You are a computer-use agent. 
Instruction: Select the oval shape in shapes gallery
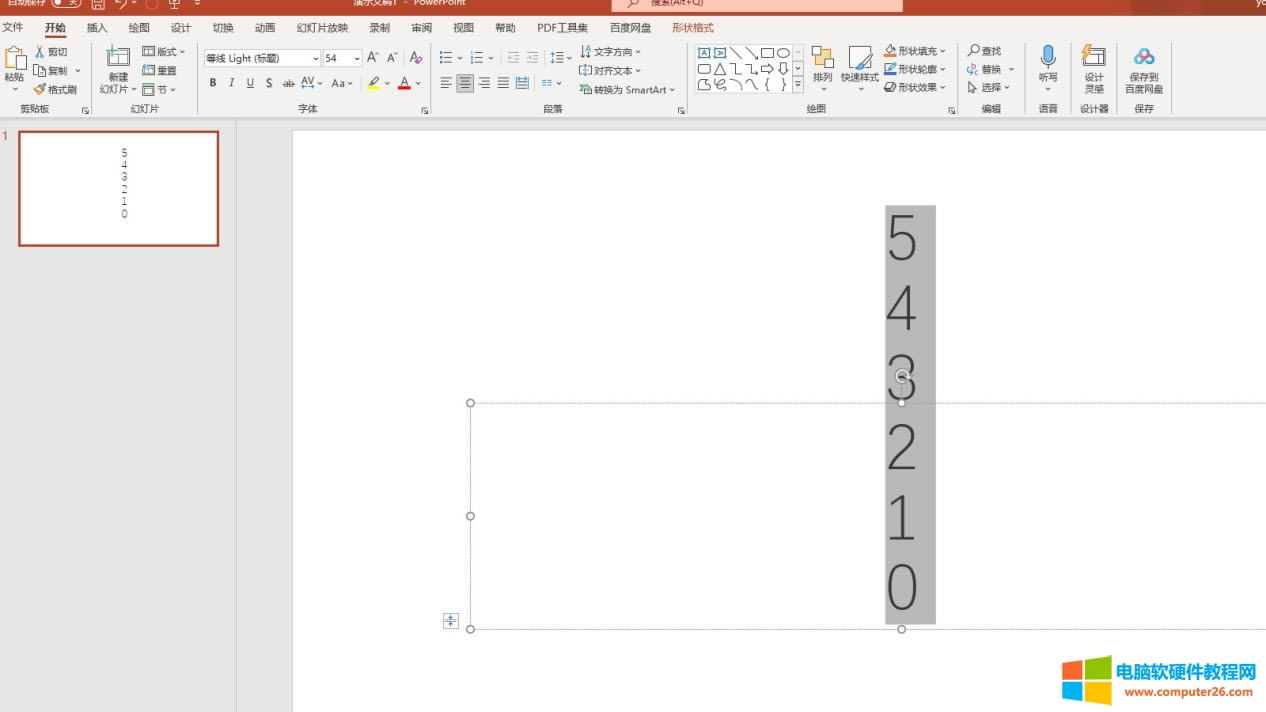click(x=783, y=53)
